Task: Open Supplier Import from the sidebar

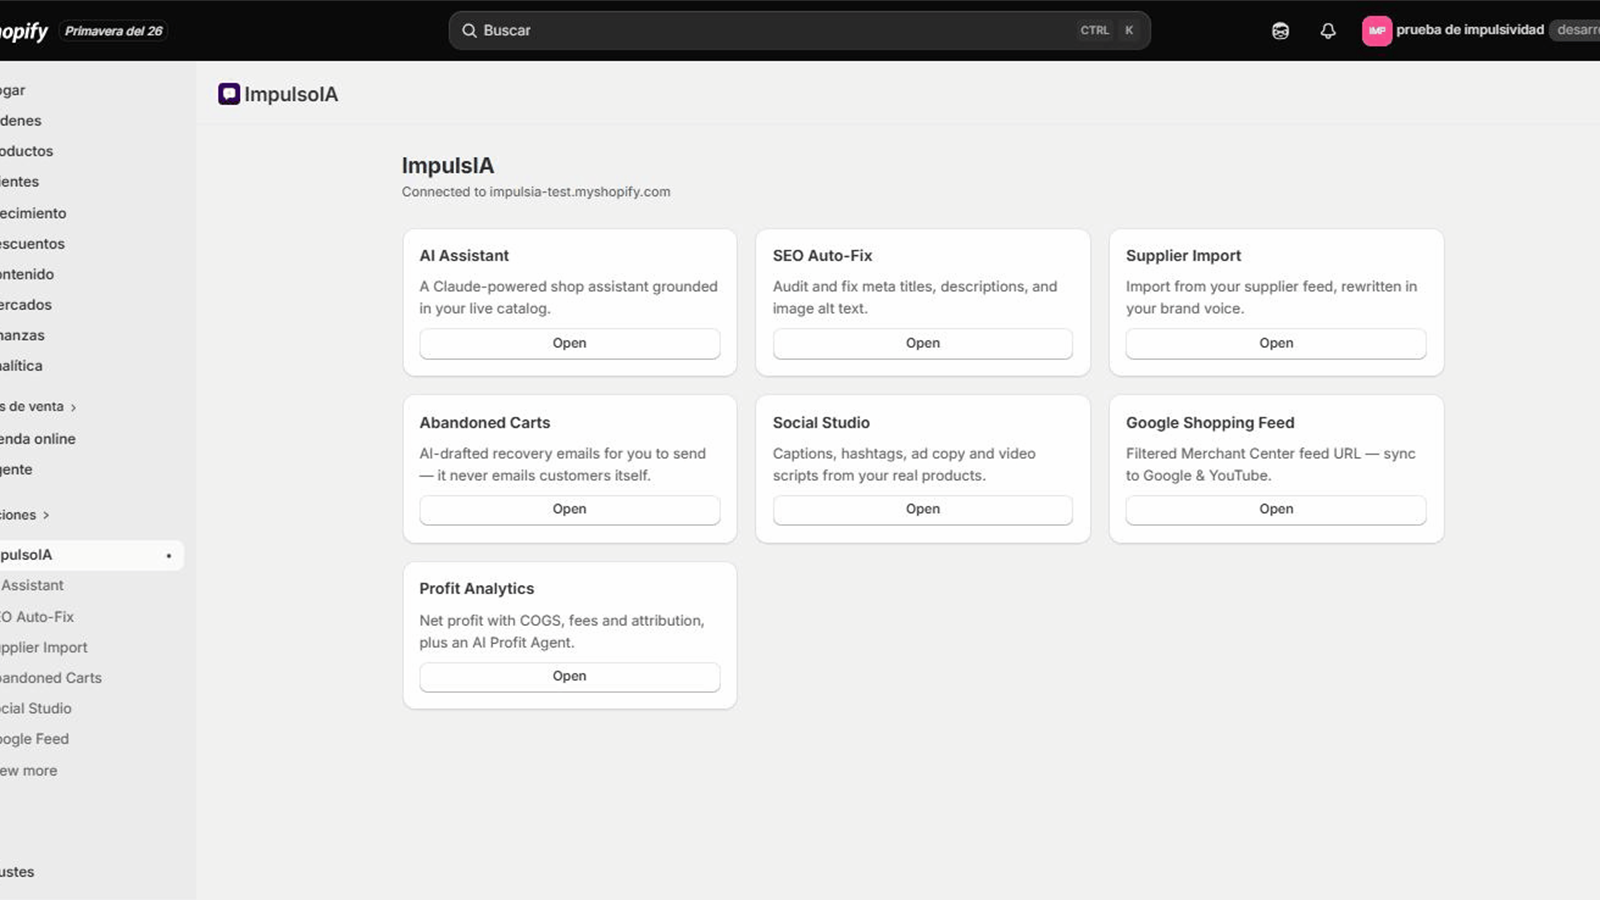Action: pos(44,648)
